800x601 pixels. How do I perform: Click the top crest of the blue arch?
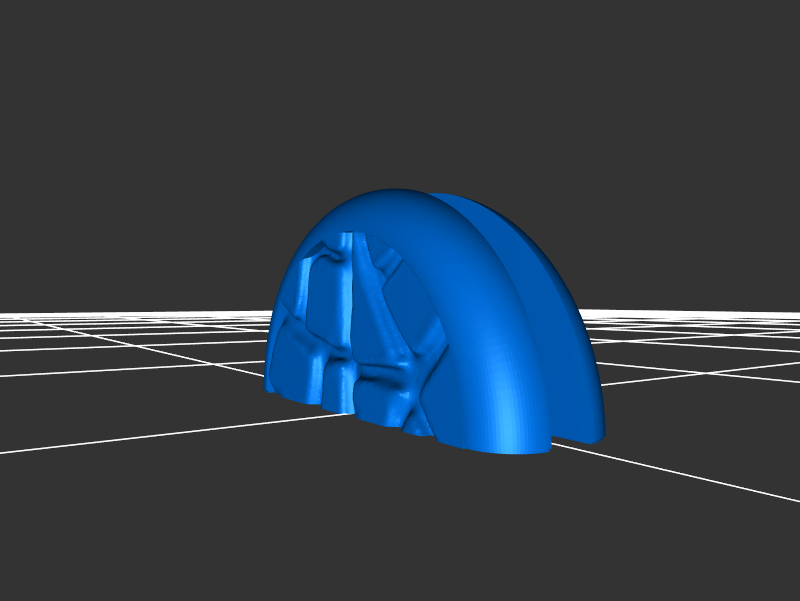click(x=400, y=196)
